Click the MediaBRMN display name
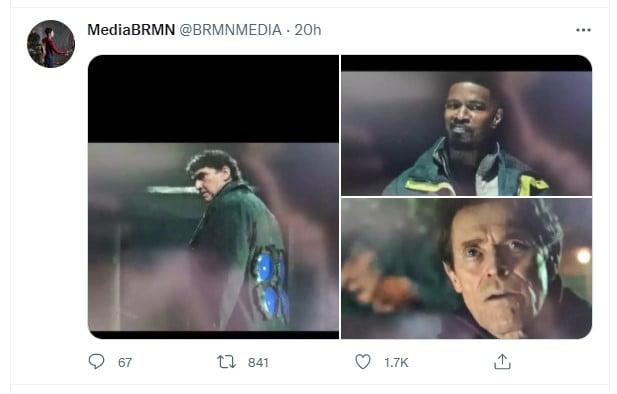This screenshot has height=394, width=617. tap(131, 30)
